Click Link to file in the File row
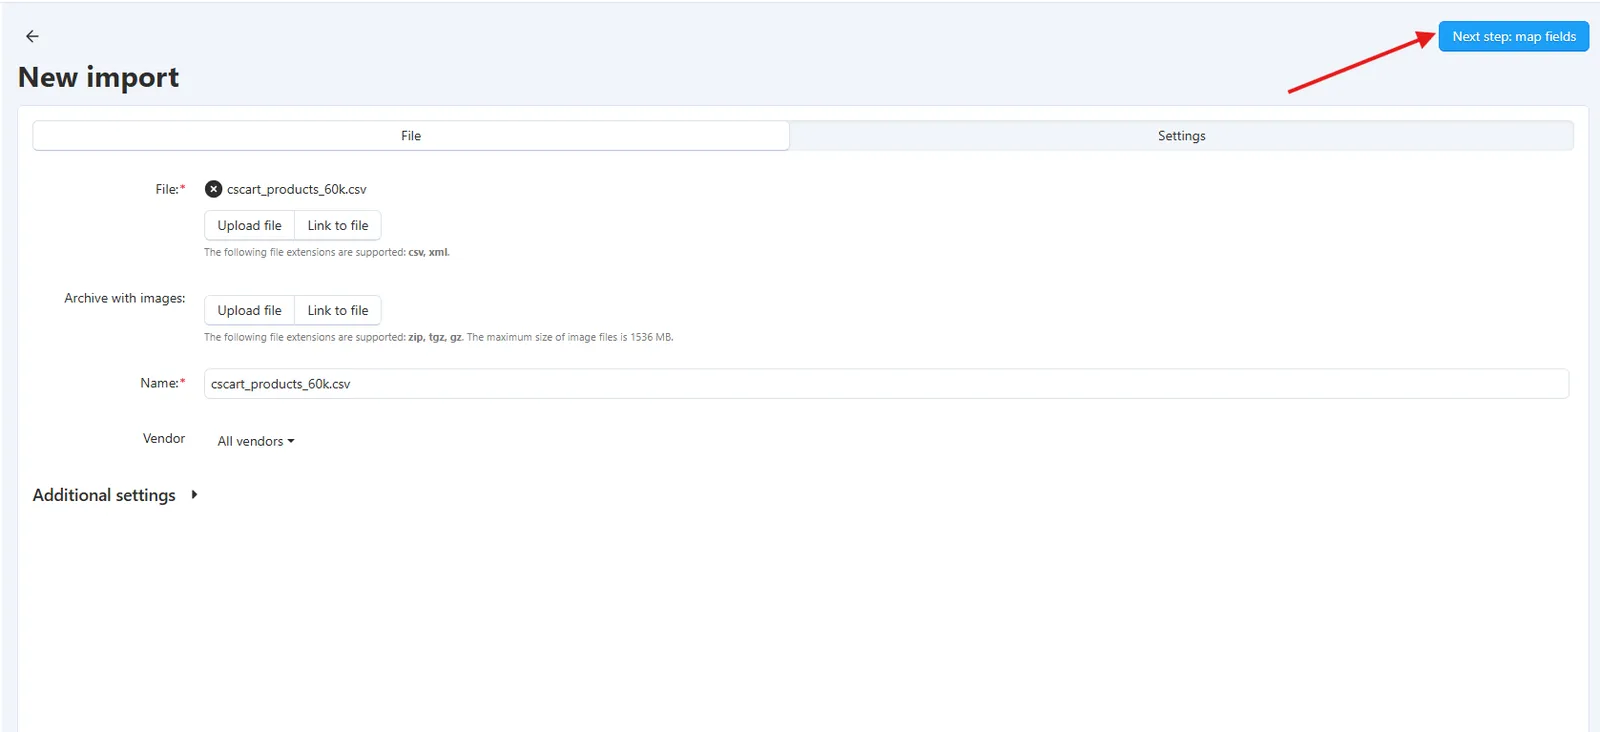Viewport: 1600px width, 732px height. pos(338,226)
